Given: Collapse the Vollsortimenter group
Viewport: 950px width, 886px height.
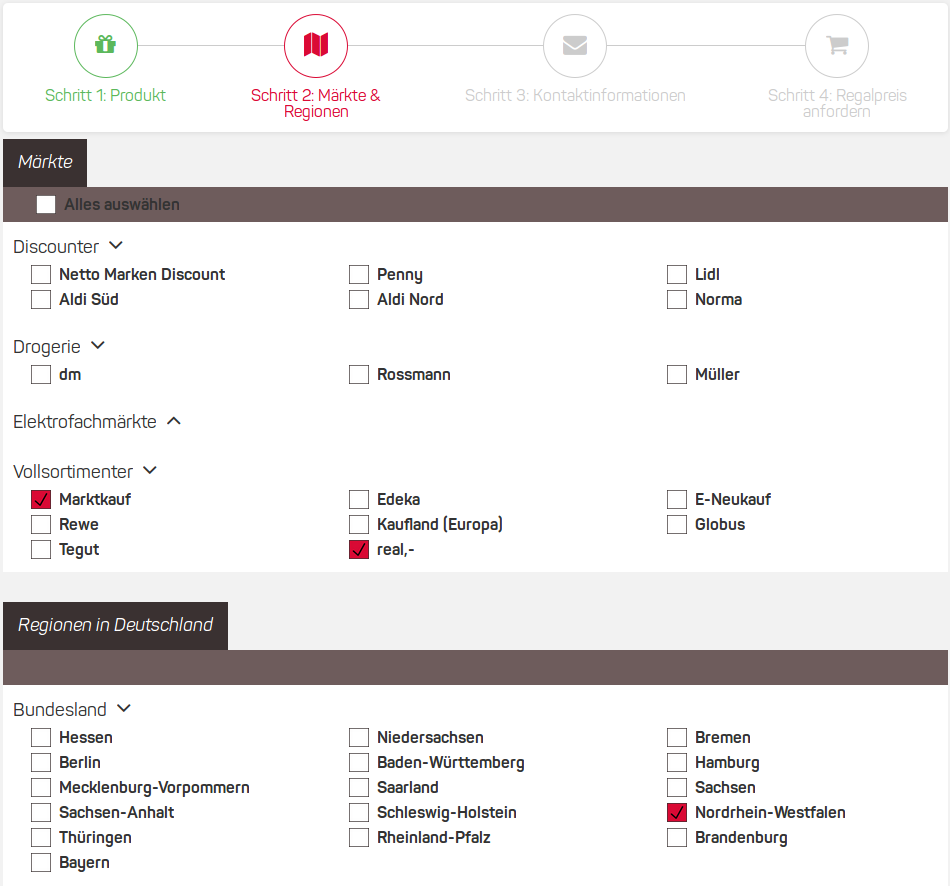Looking at the screenshot, I should pyautogui.click(x=150, y=471).
